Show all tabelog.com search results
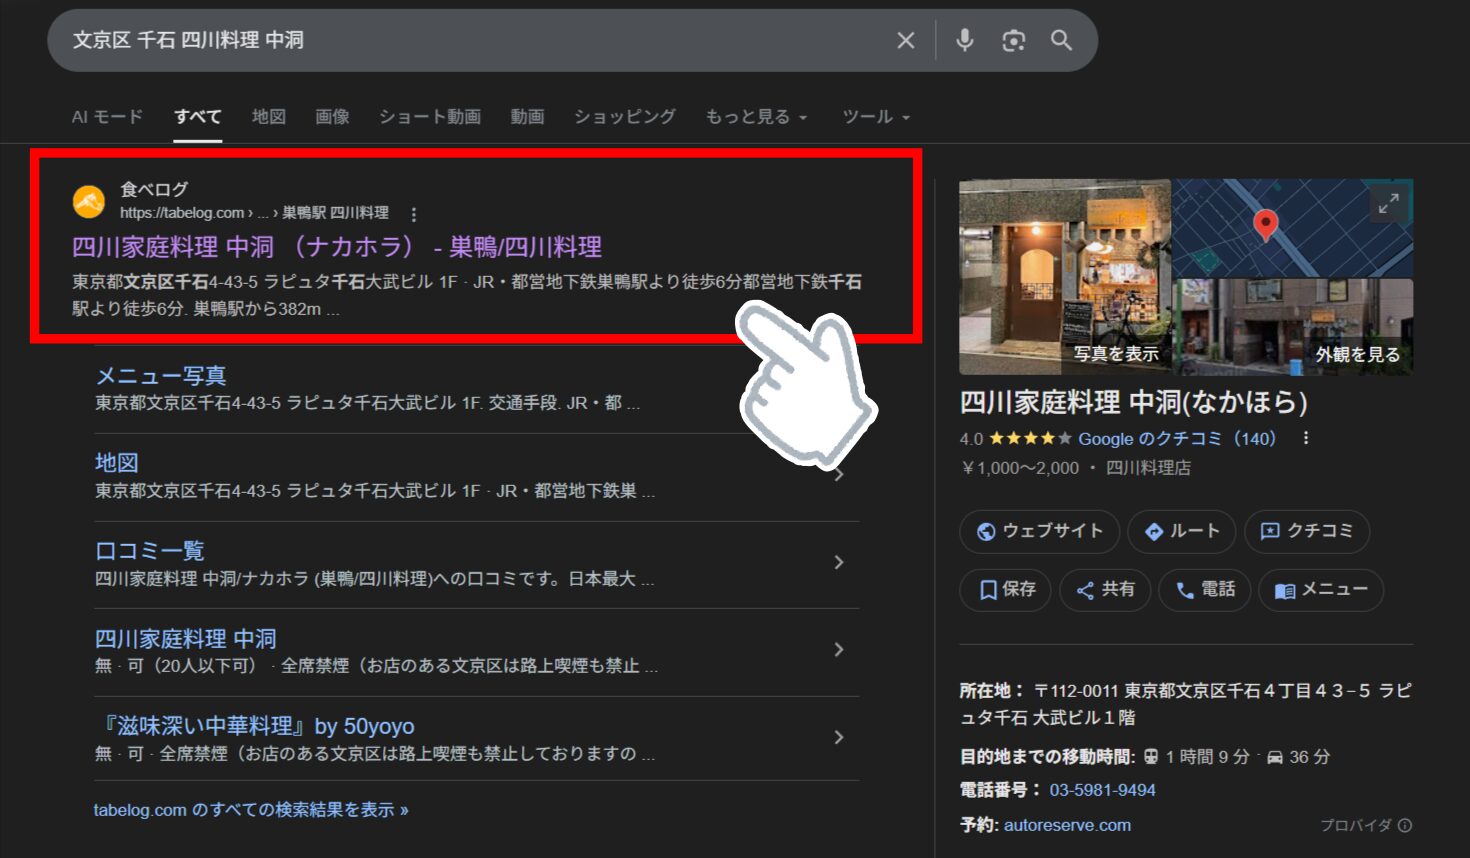Image resolution: width=1470 pixels, height=858 pixels. click(x=247, y=809)
